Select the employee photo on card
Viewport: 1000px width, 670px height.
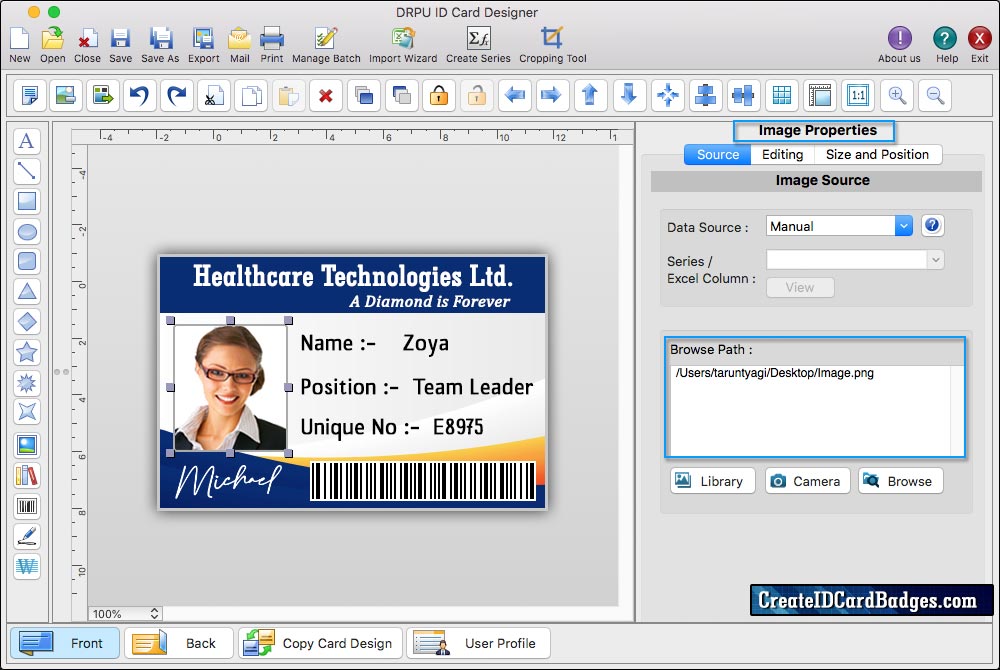coord(230,387)
